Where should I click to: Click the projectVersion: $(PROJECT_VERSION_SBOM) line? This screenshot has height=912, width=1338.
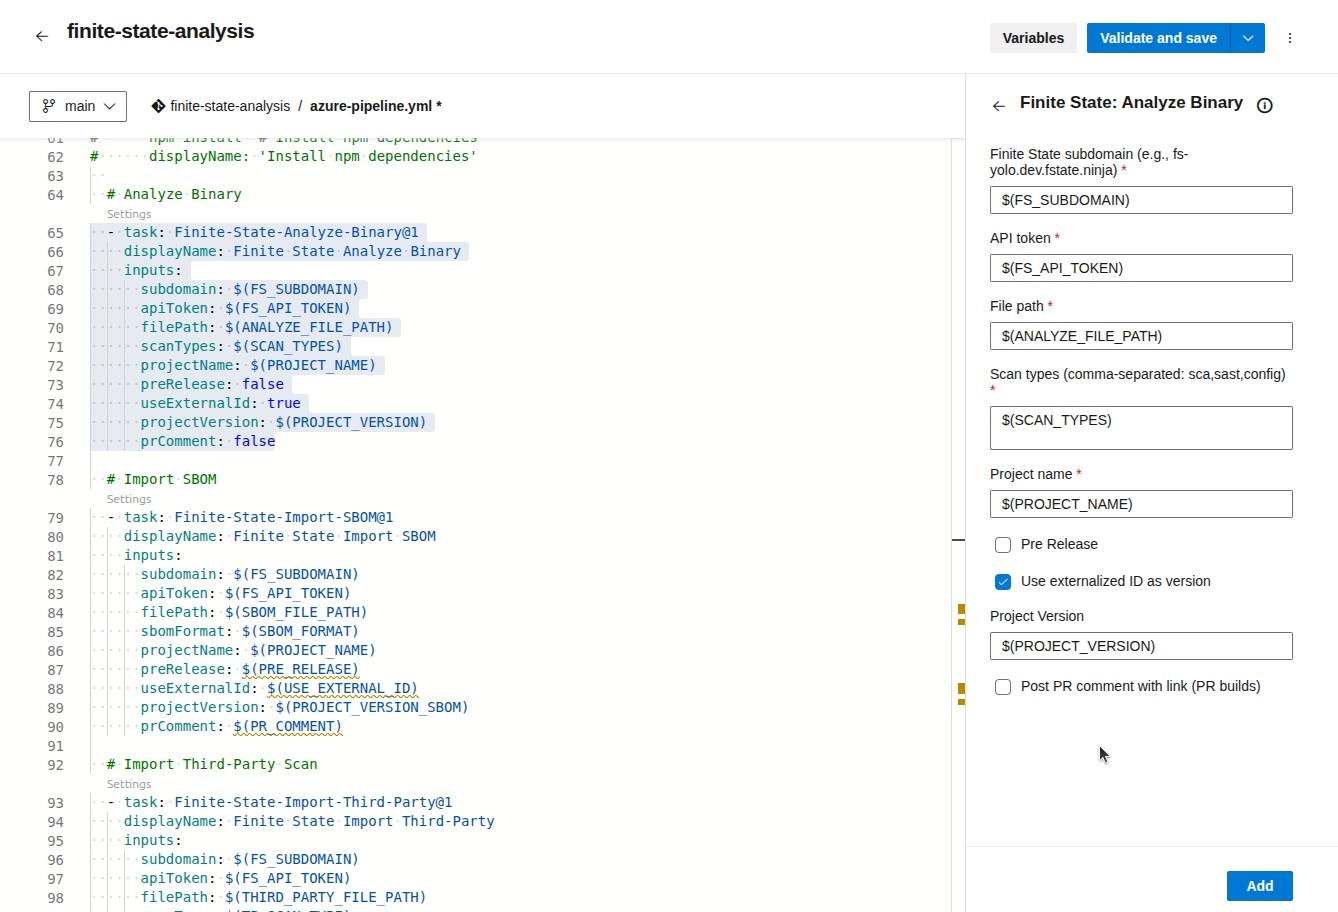(304, 707)
